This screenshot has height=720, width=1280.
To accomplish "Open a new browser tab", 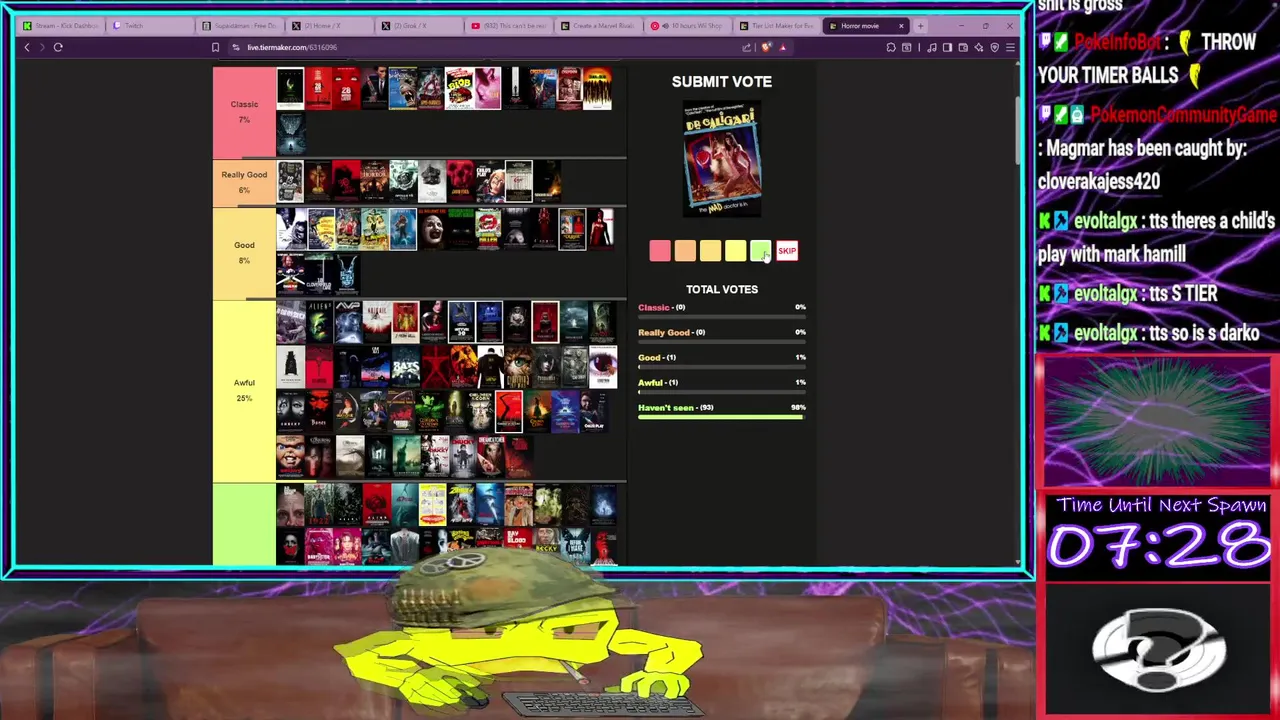I will point(920,26).
